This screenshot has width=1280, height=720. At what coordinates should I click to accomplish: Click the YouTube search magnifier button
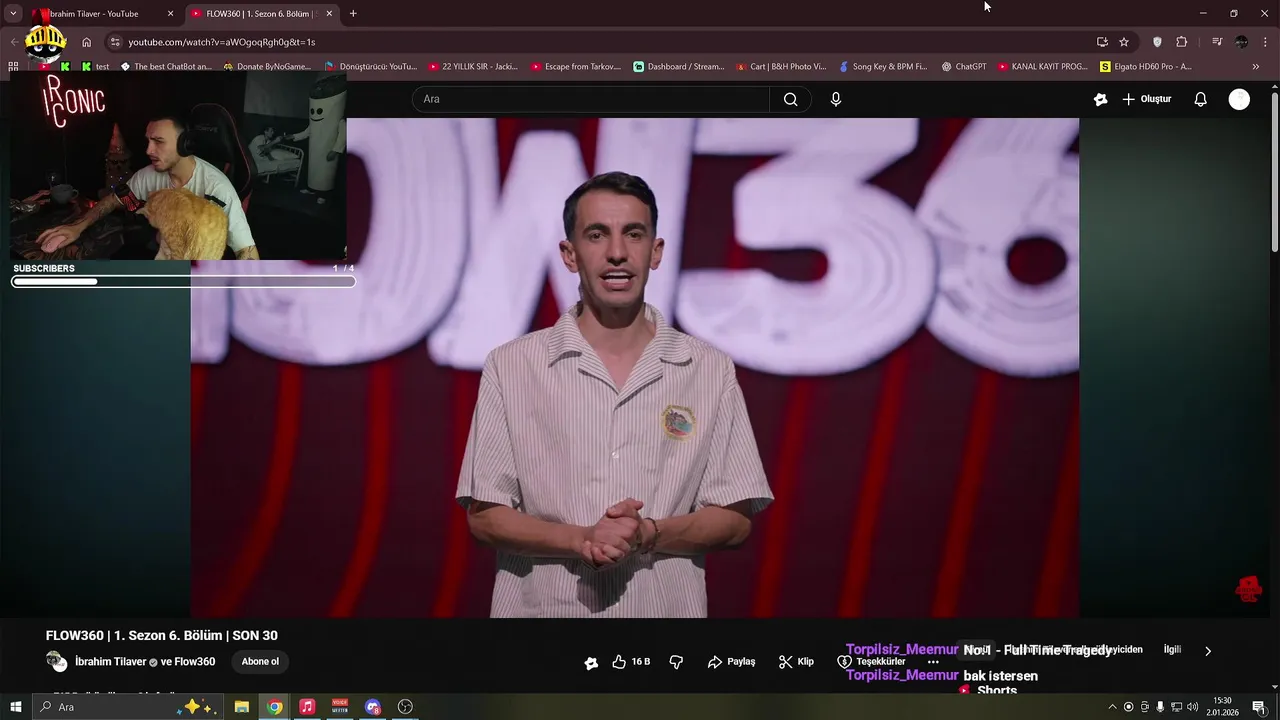click(x=790, y=99)
